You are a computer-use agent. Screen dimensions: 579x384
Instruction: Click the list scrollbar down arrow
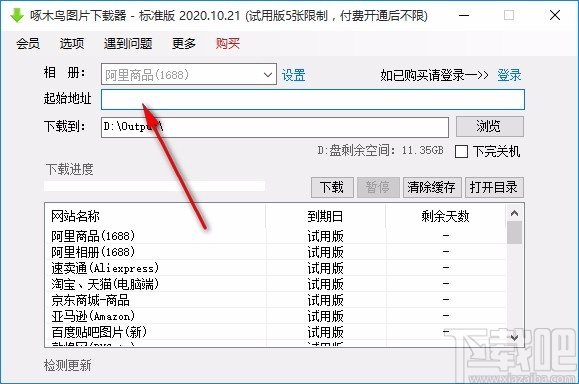click(514, 337)
